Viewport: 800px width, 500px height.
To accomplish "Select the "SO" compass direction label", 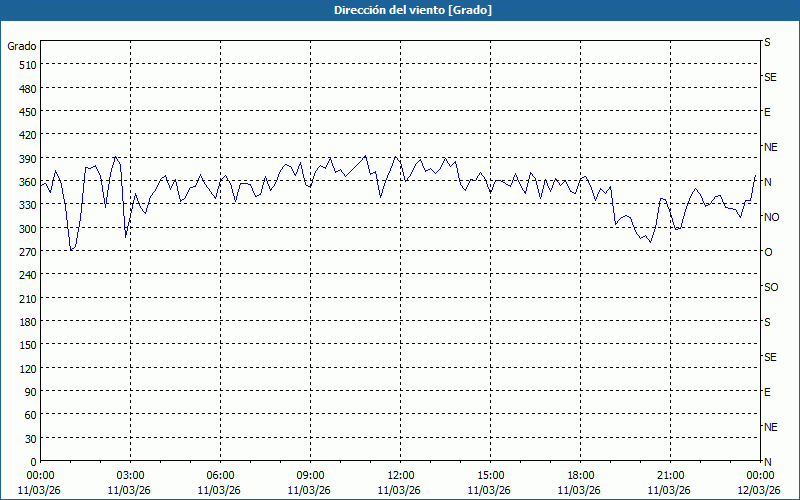I will coord(770,287).
